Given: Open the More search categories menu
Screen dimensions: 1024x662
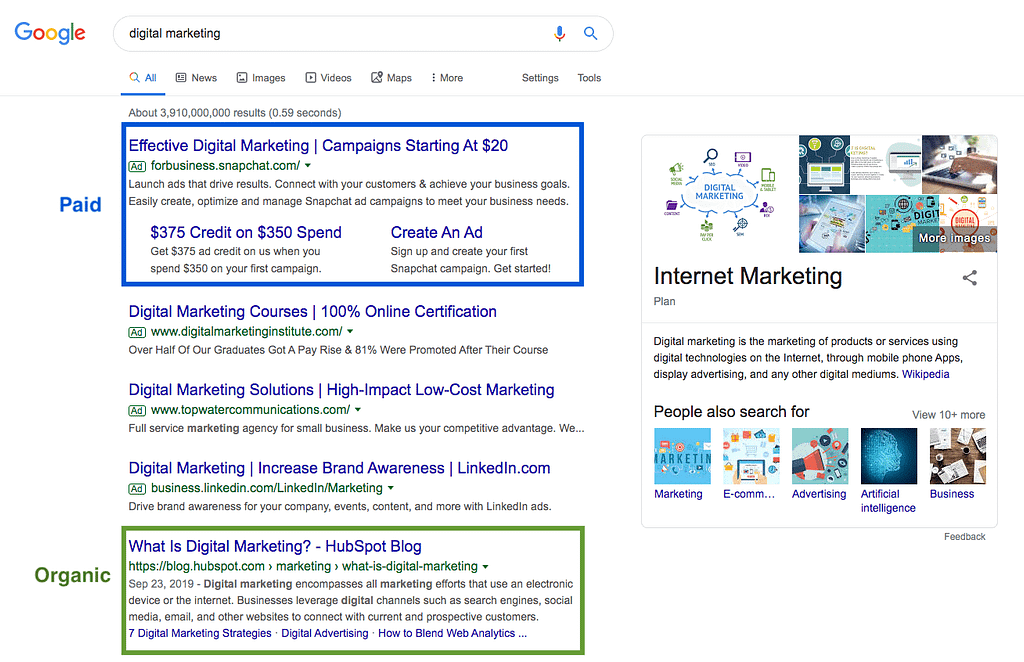Looking at the screenshot, I should [447, 78].
